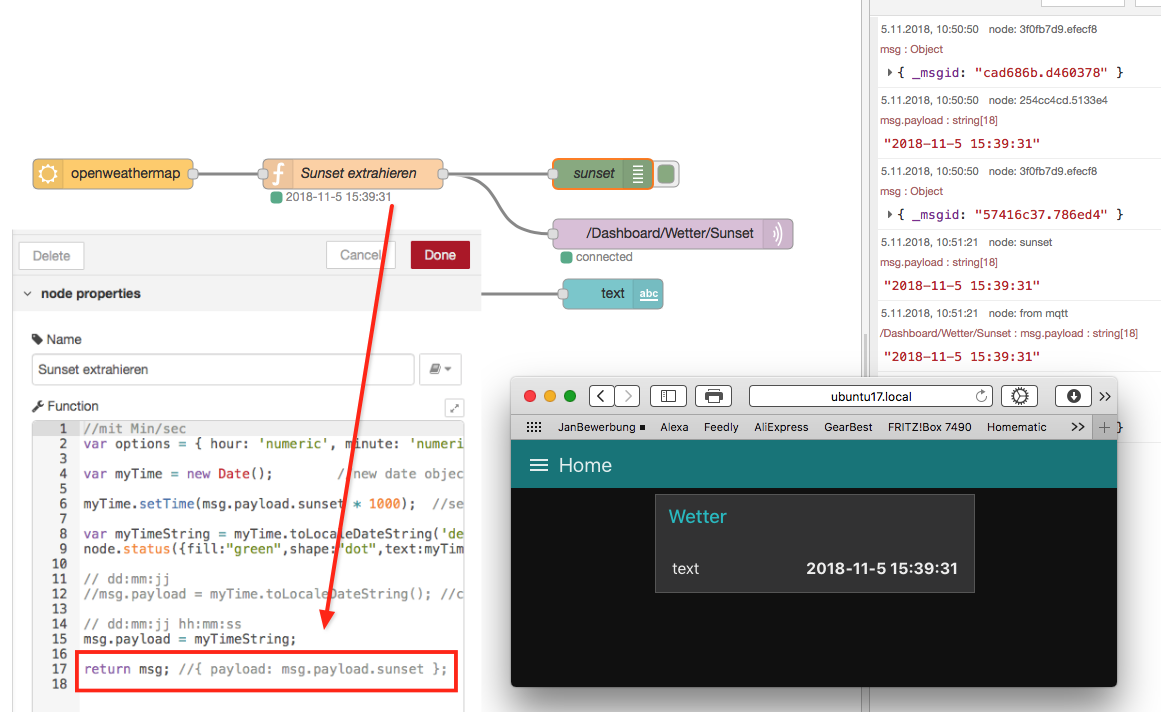Click the debug node name 'node: sunset'
The width and height of the screenshot is (1161, 712).
[x=1020, y=242]
